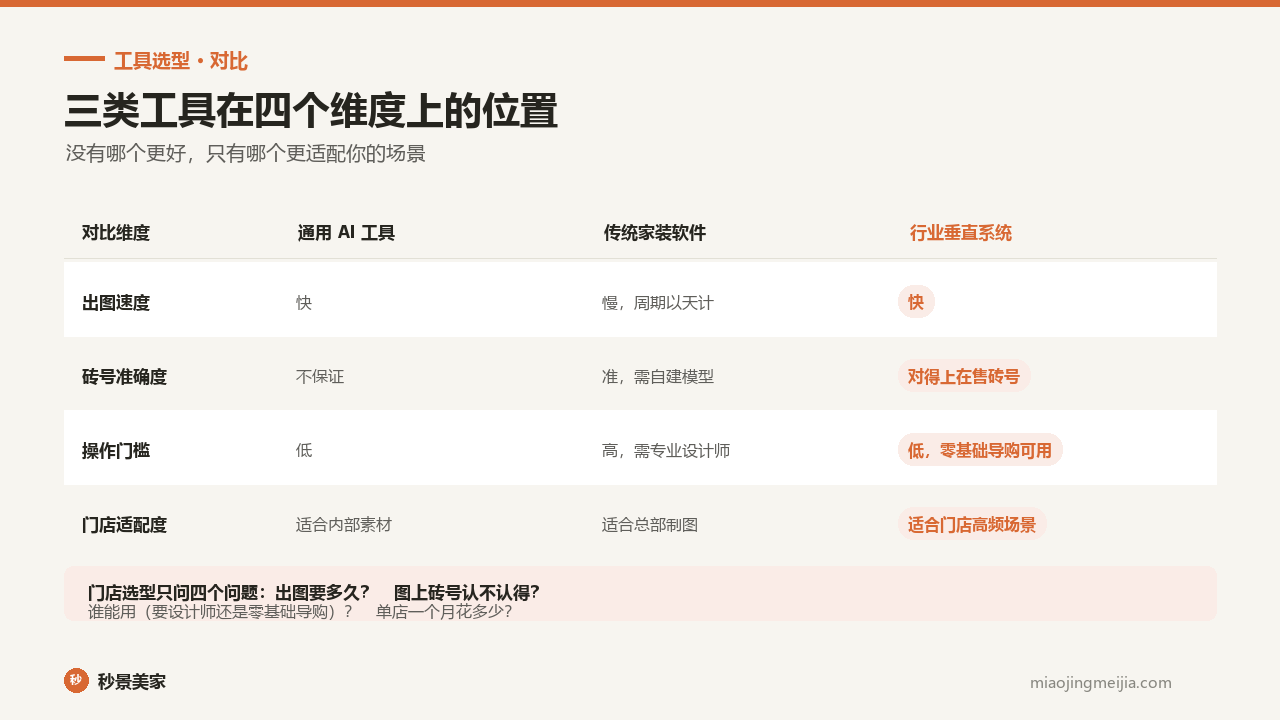
Task: Select the 通用 AI 工具 column header
Action: [x=346, y=233]
